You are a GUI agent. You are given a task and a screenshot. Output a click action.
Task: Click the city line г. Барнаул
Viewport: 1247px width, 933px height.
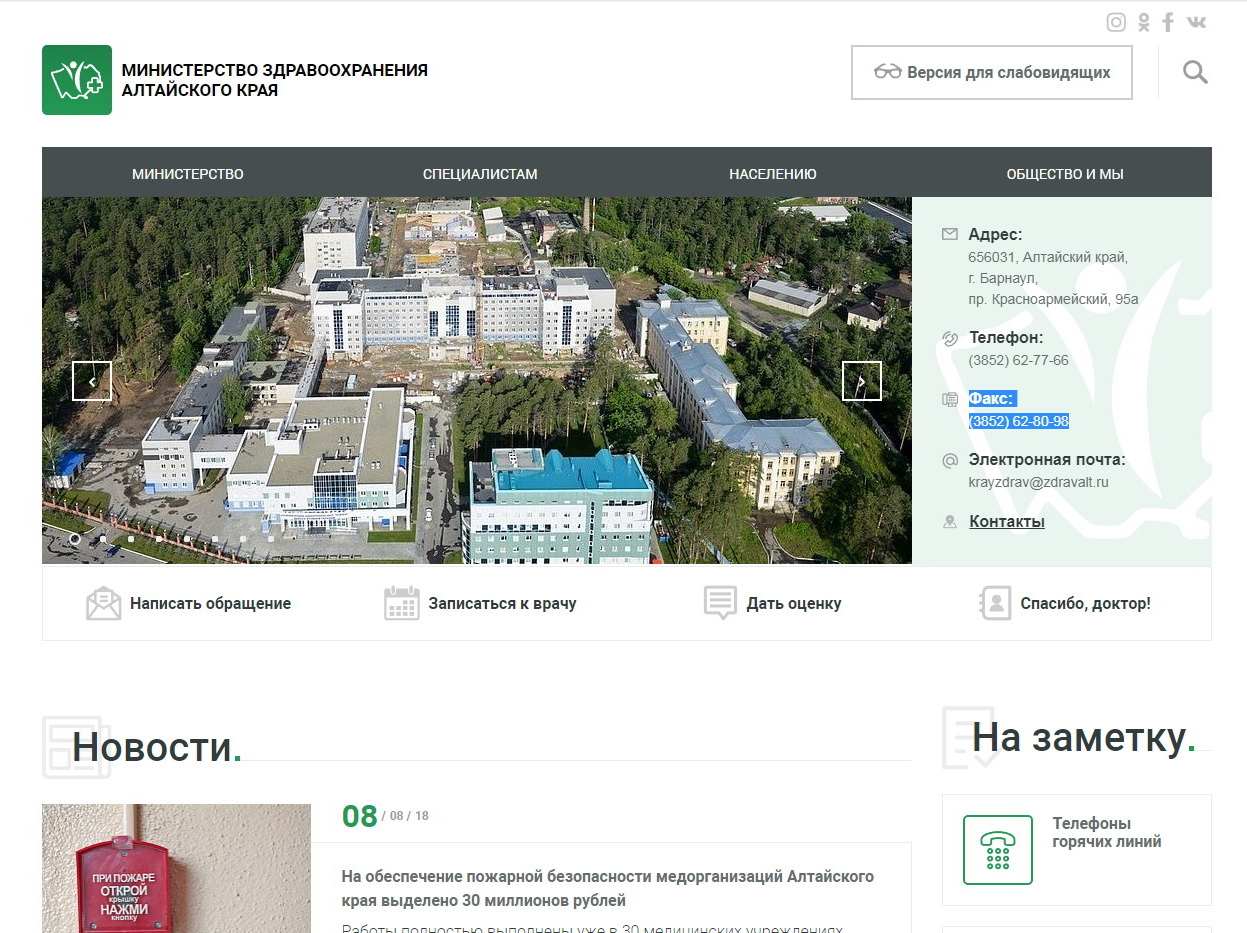(1003, 278)
